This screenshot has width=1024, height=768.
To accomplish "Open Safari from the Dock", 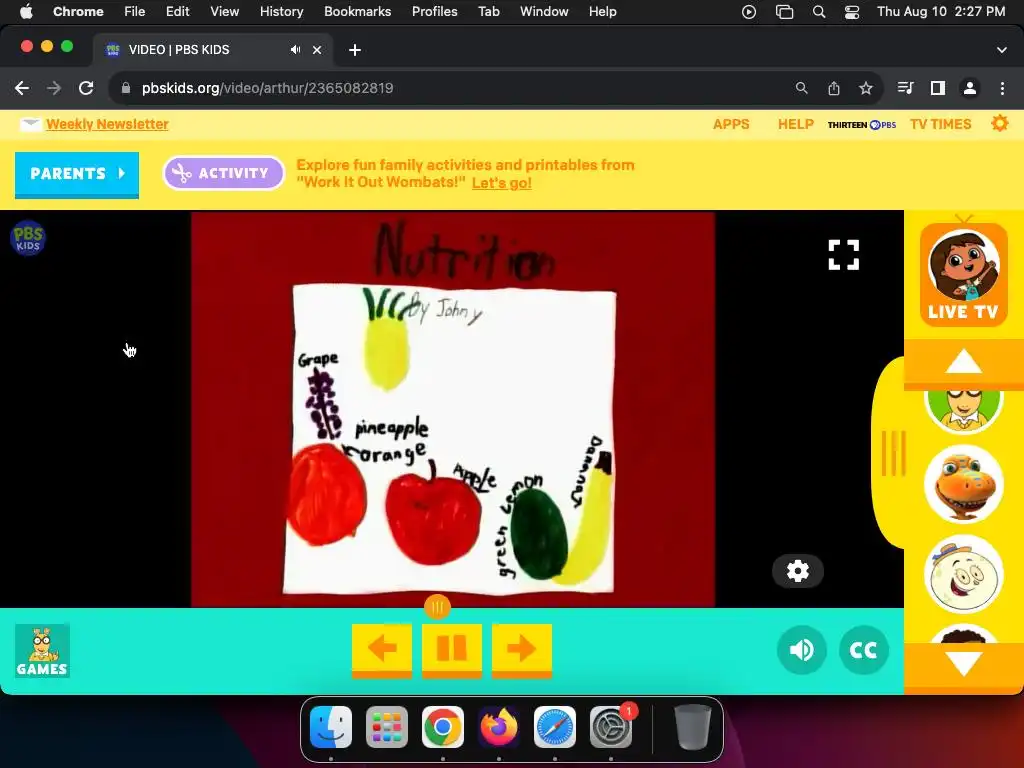I will coord(554,727).
